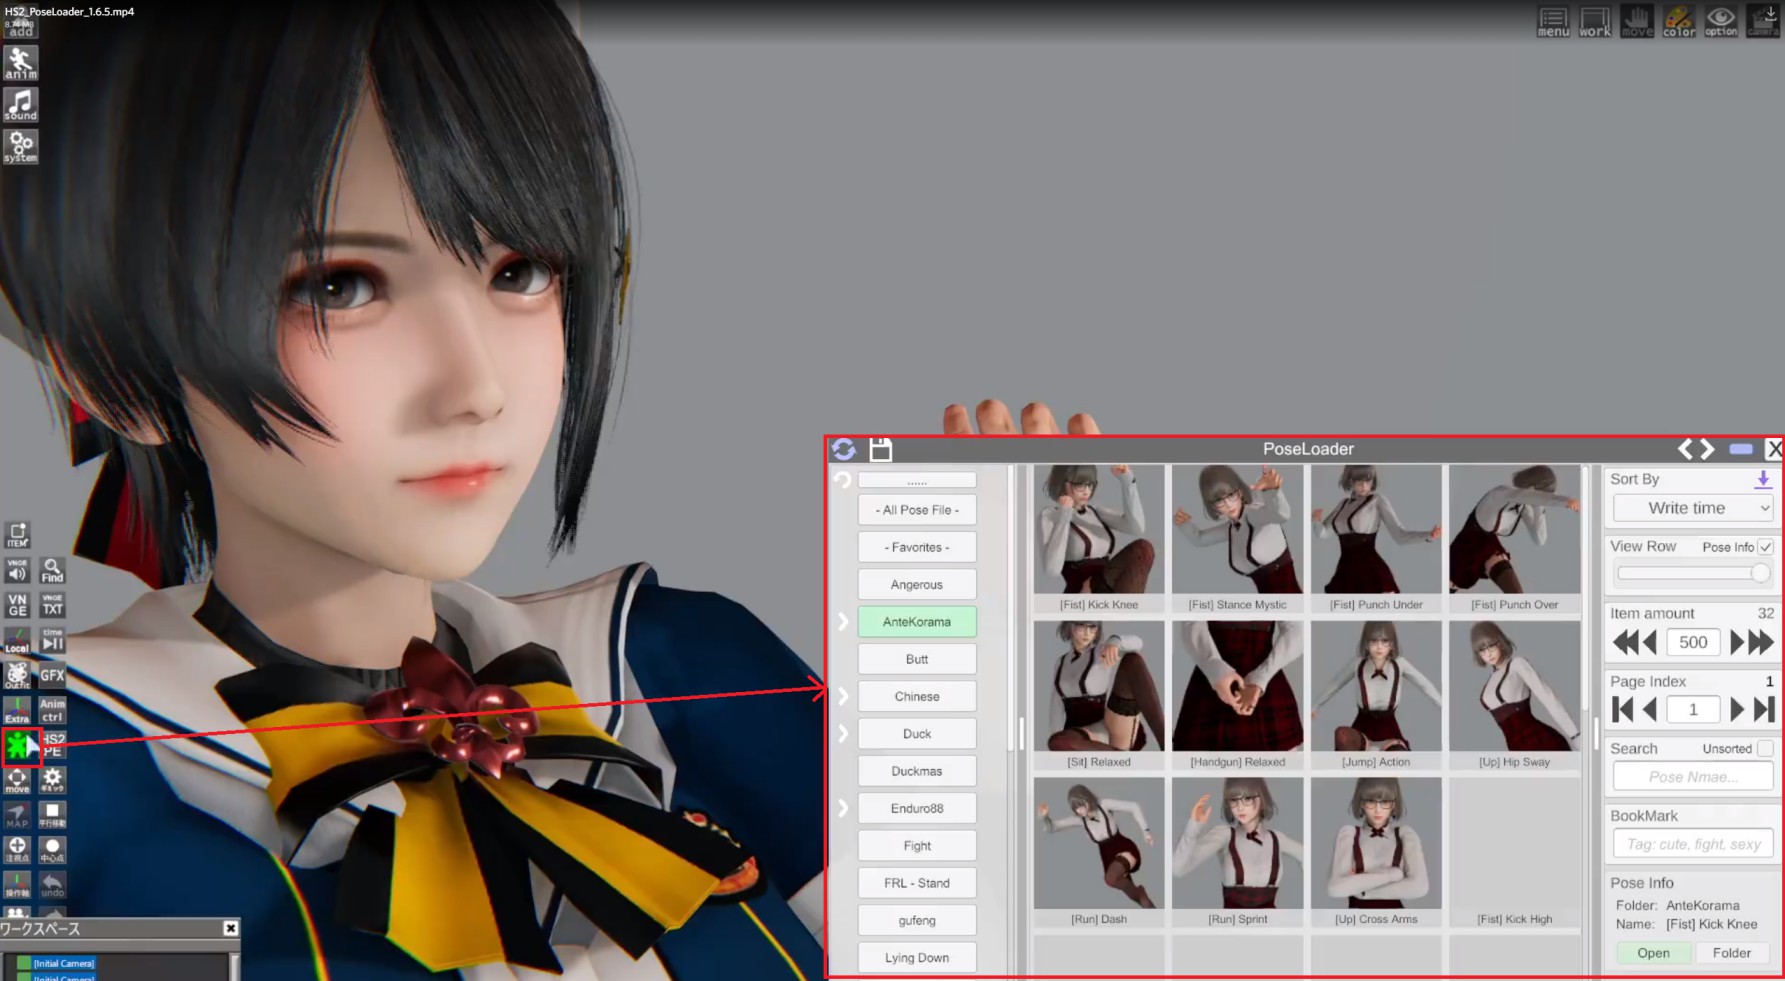The image size is (1785, 981).
Task: Click the dotted parent folder button
Action: [917, 480]
